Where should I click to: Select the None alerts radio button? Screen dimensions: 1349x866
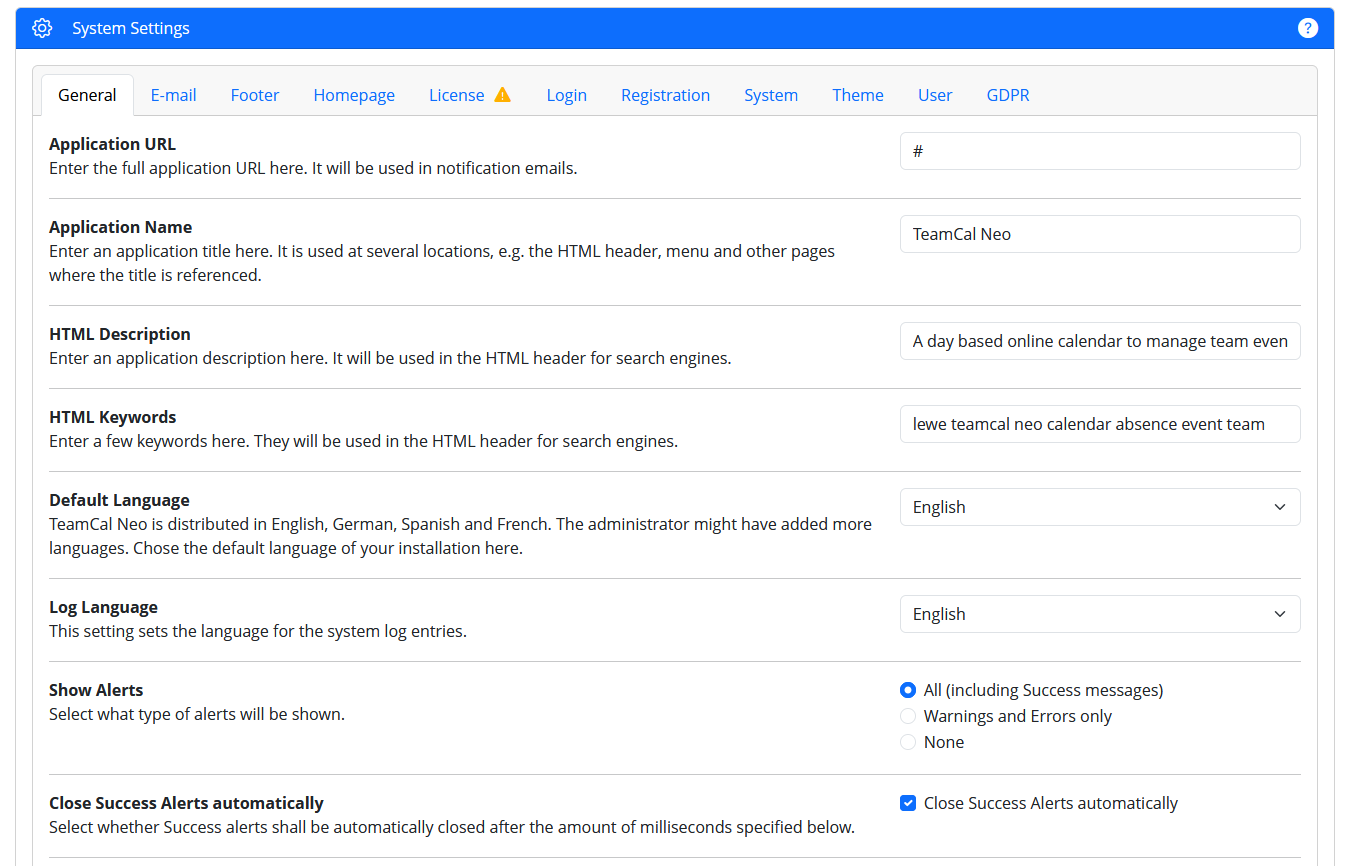pyautogui.click(x=908, y=742)
